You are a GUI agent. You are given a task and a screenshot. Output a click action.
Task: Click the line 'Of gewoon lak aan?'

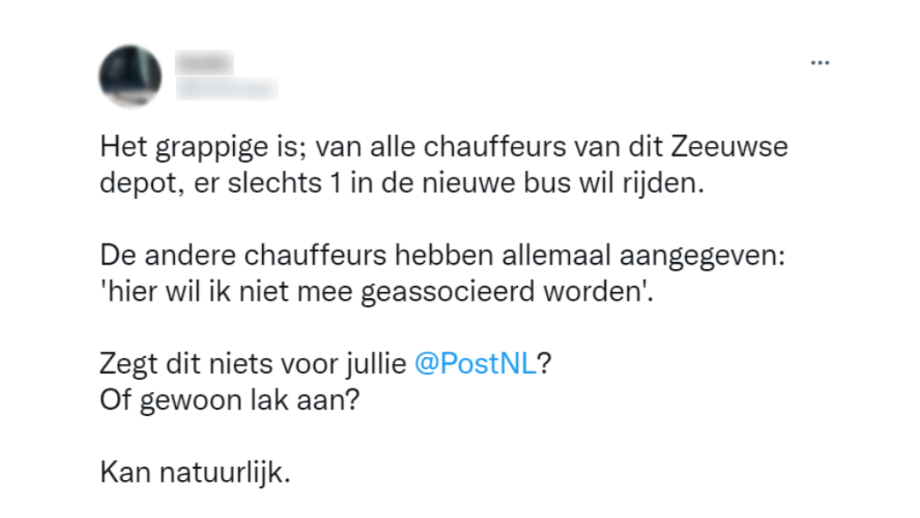tap(229, 400)
